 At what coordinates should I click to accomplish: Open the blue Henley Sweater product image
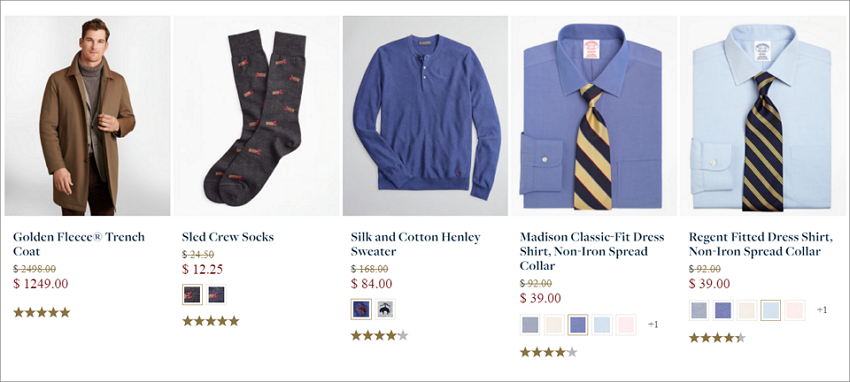[426, 116]
